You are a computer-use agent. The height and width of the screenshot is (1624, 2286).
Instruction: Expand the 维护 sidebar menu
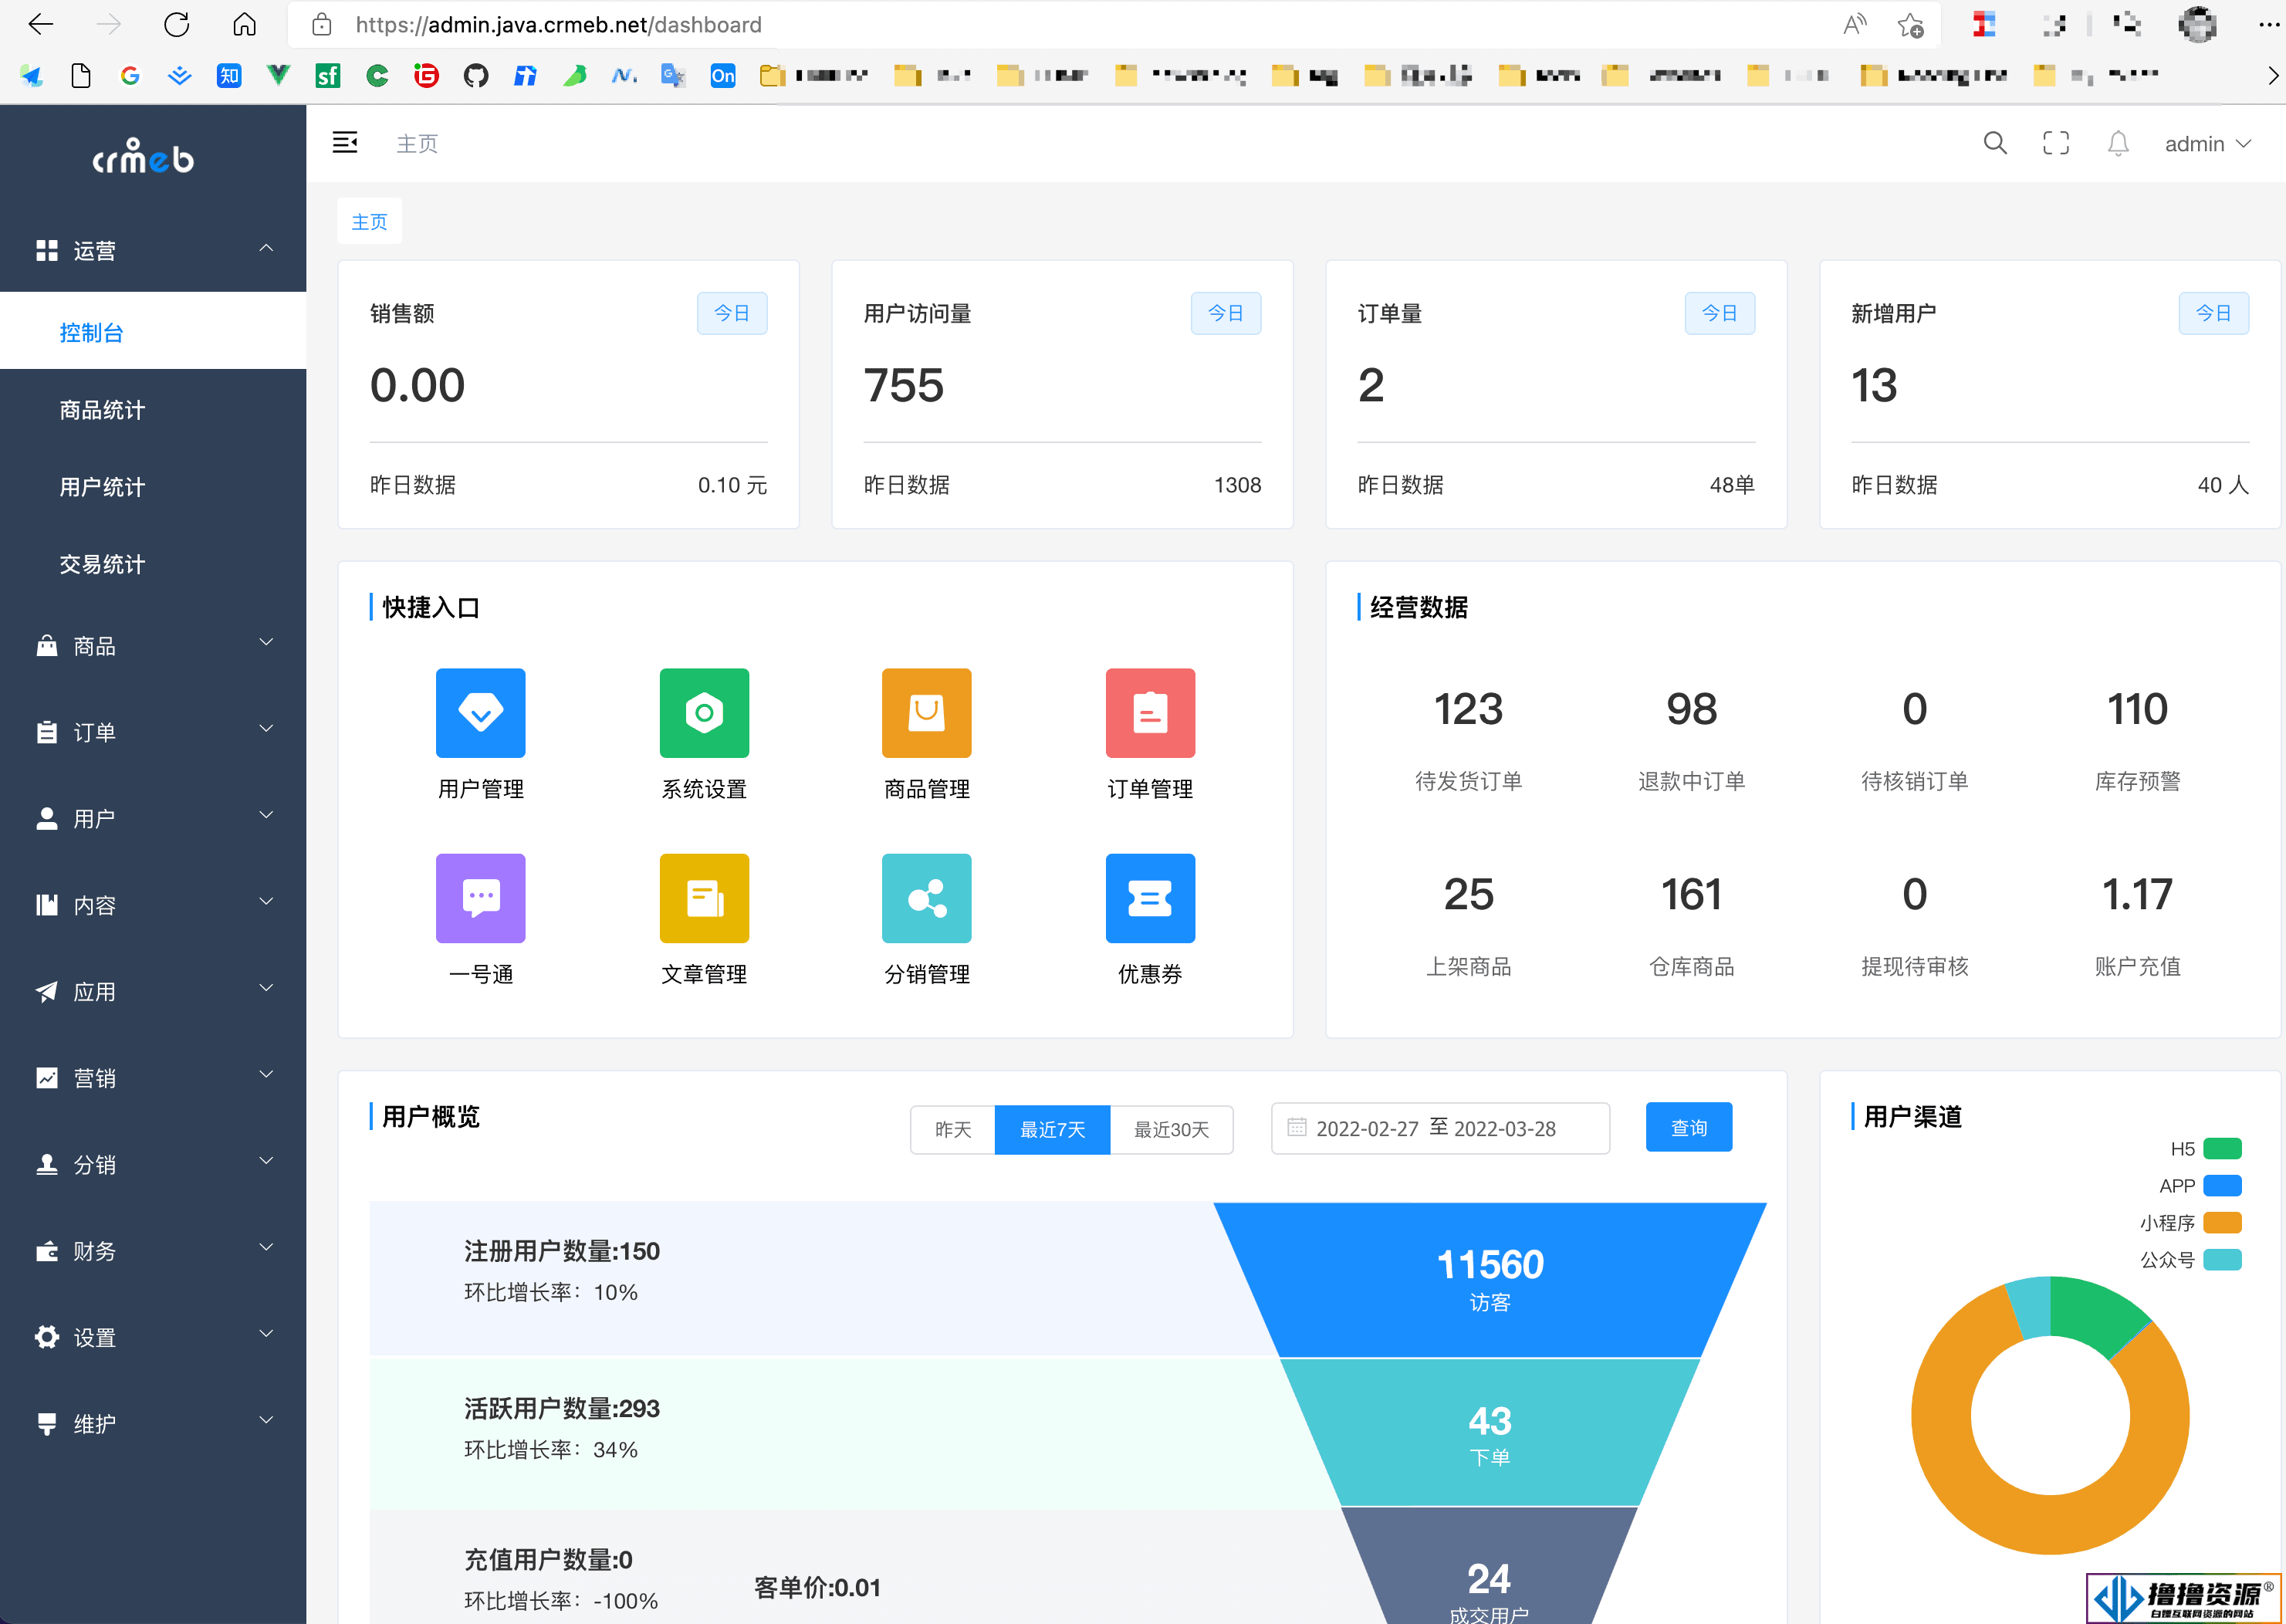tap(153, 1423)
